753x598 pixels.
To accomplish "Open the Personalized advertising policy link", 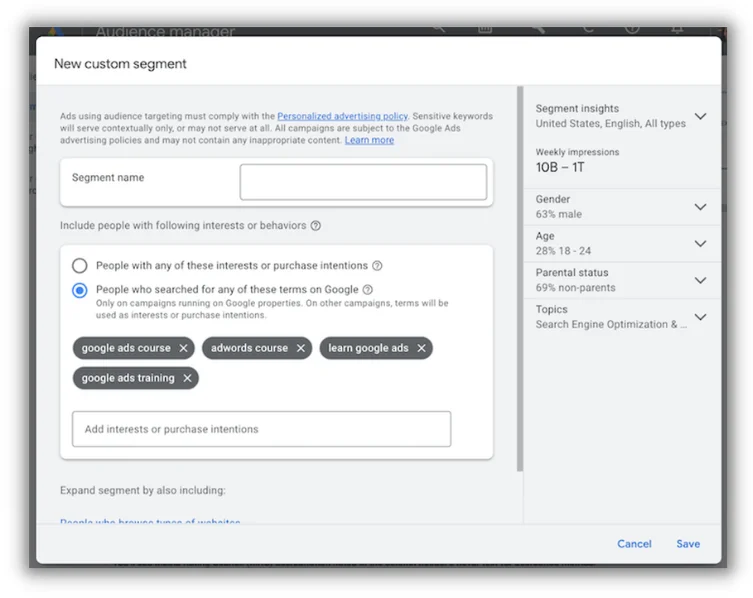I will [x=342, y=117].
